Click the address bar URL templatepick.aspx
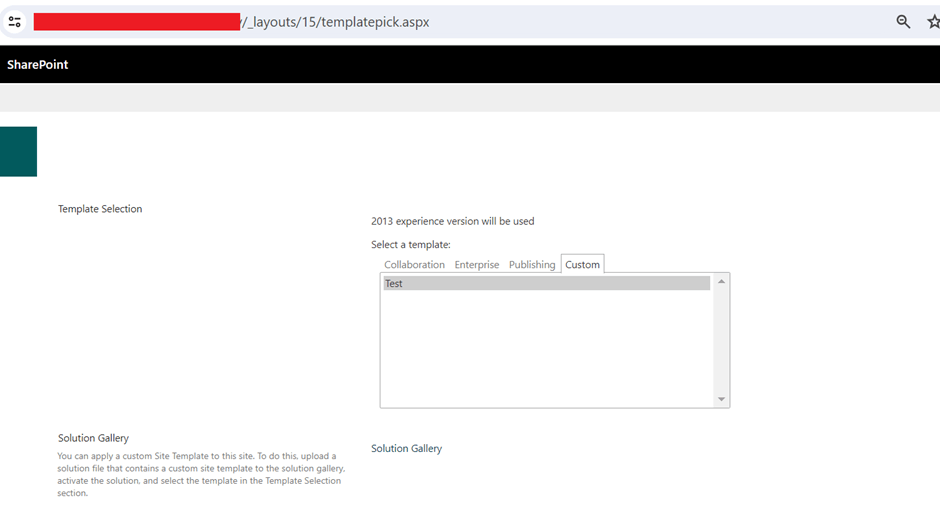This screenshot has width=940, height=511. coord(336,22)
